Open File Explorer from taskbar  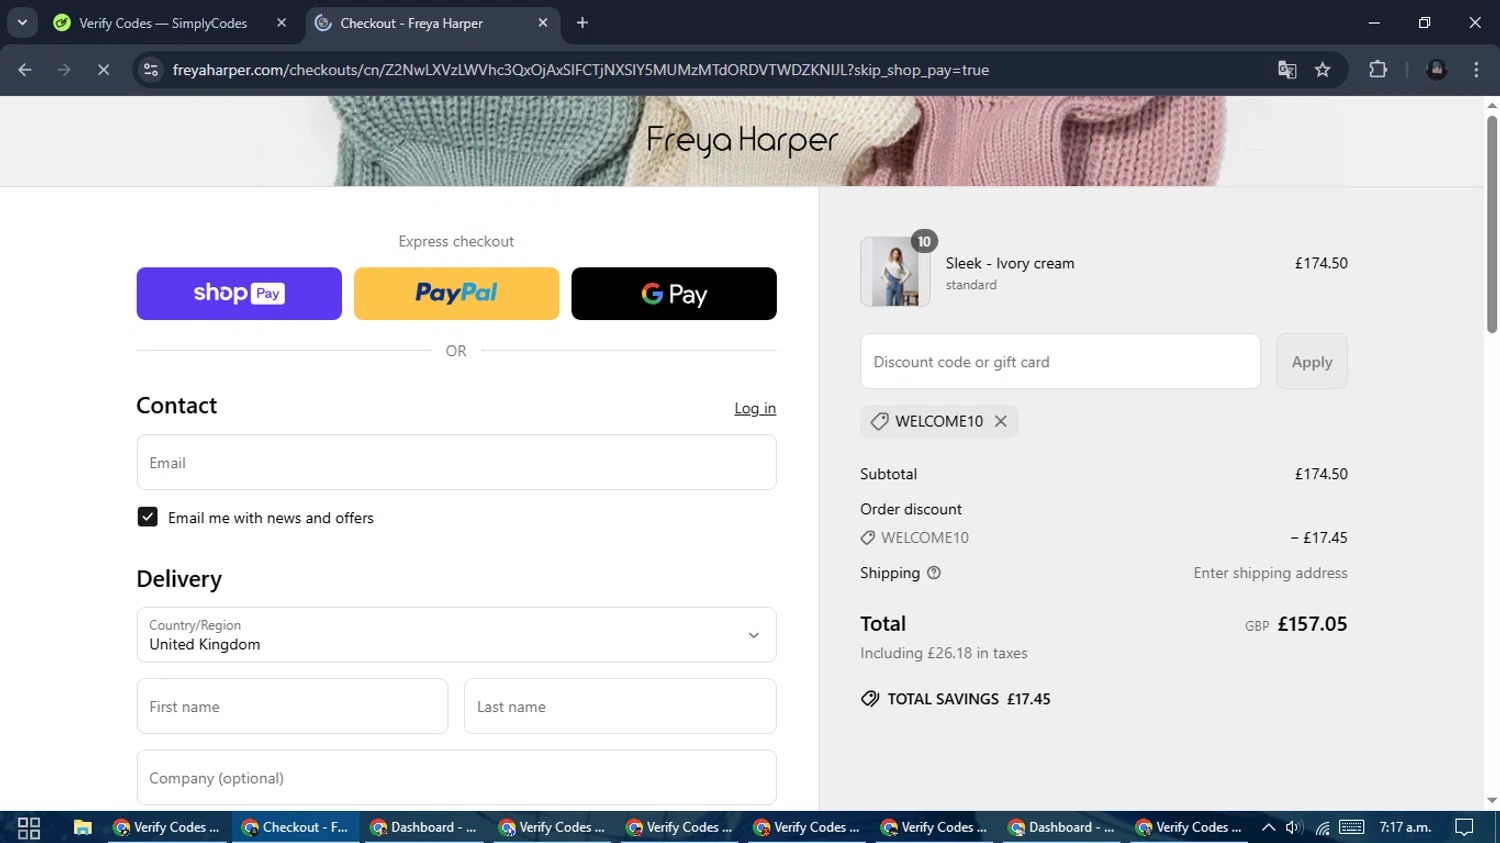(82, 827)
